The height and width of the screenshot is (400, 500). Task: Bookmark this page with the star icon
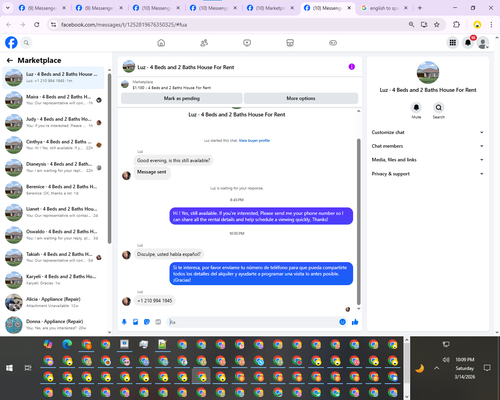[x=437, y=24]
